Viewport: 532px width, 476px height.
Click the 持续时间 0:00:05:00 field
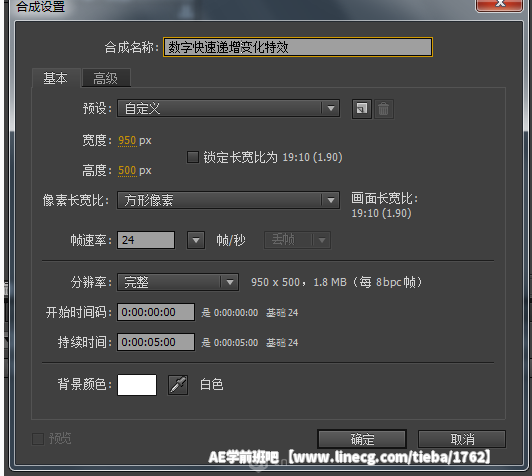pos(156,342)
